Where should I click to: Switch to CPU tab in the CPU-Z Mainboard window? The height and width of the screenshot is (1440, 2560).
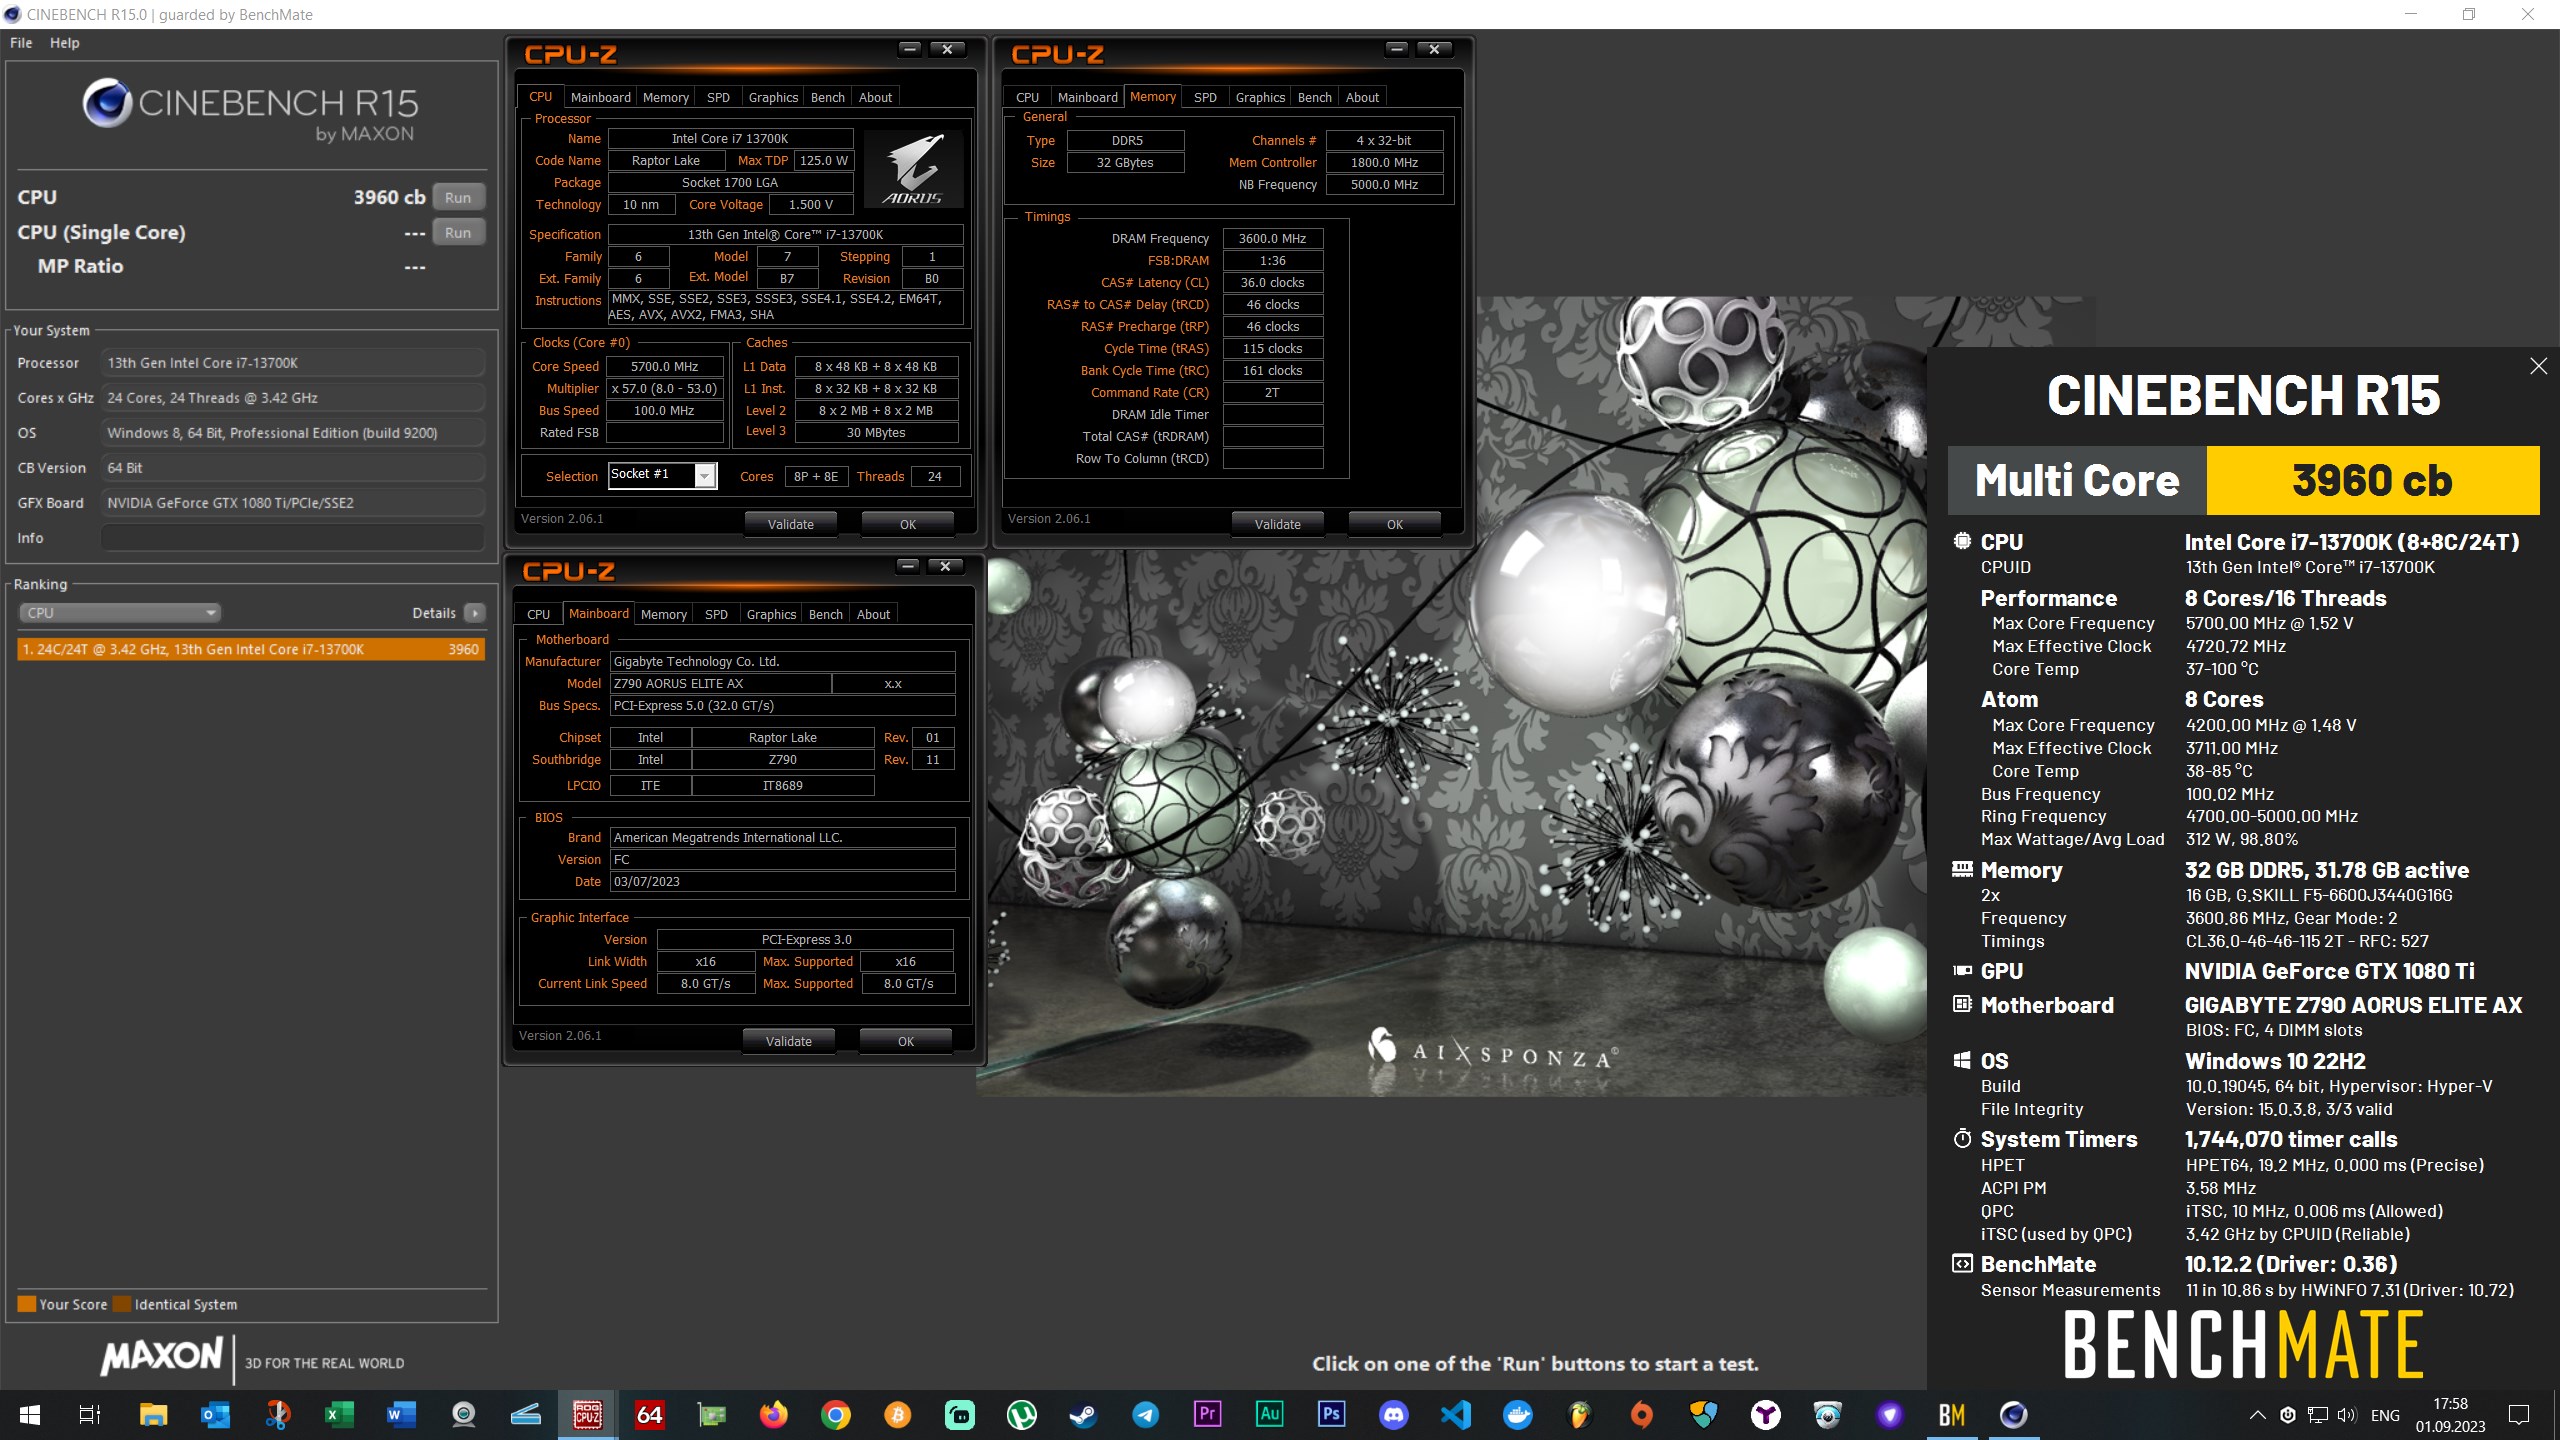[538, 614]
